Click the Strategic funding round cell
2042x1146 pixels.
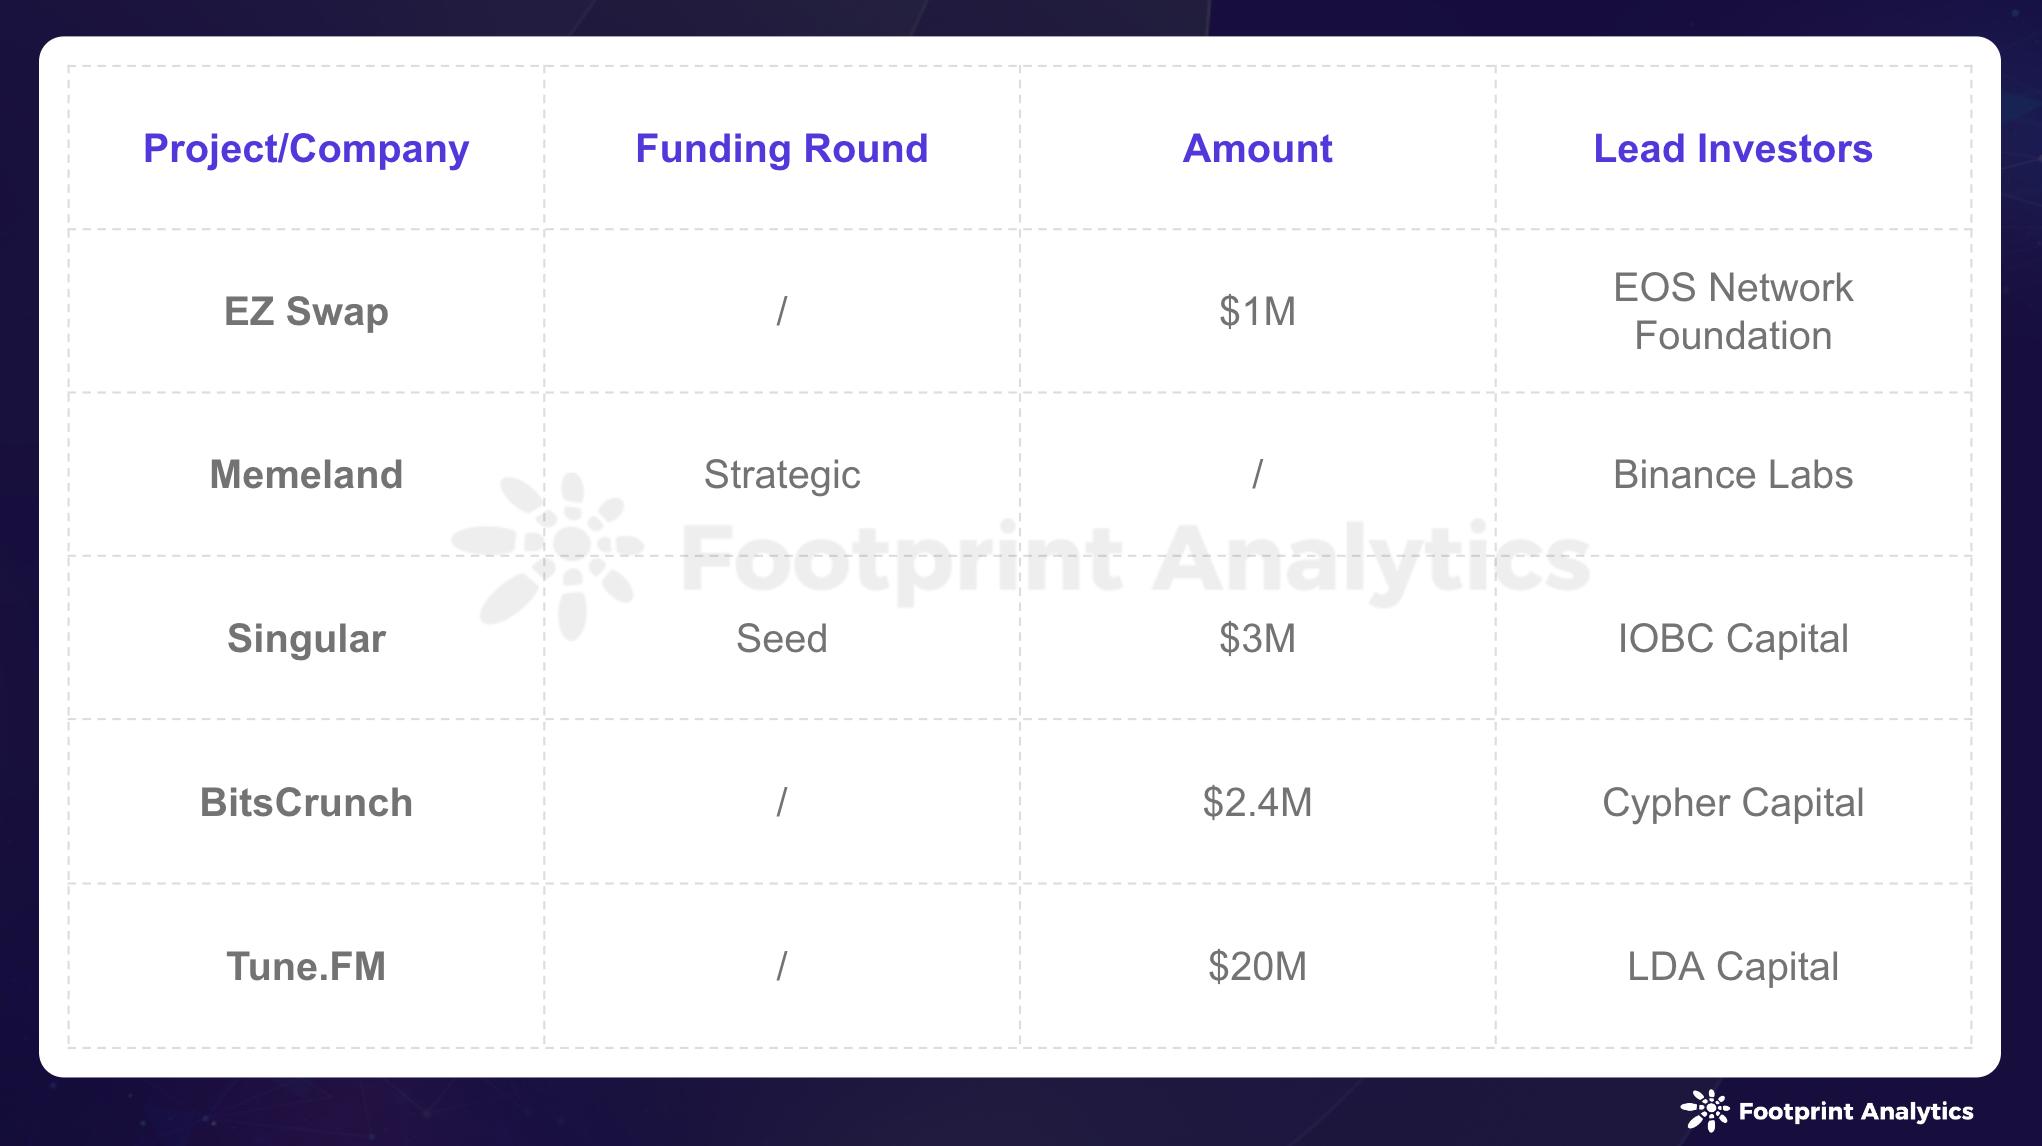[782, 475]
